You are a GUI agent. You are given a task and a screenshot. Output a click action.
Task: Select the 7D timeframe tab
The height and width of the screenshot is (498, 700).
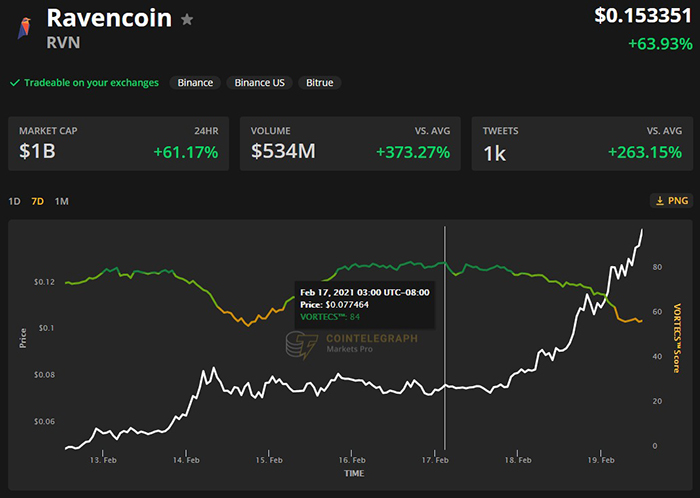[38, 201]
